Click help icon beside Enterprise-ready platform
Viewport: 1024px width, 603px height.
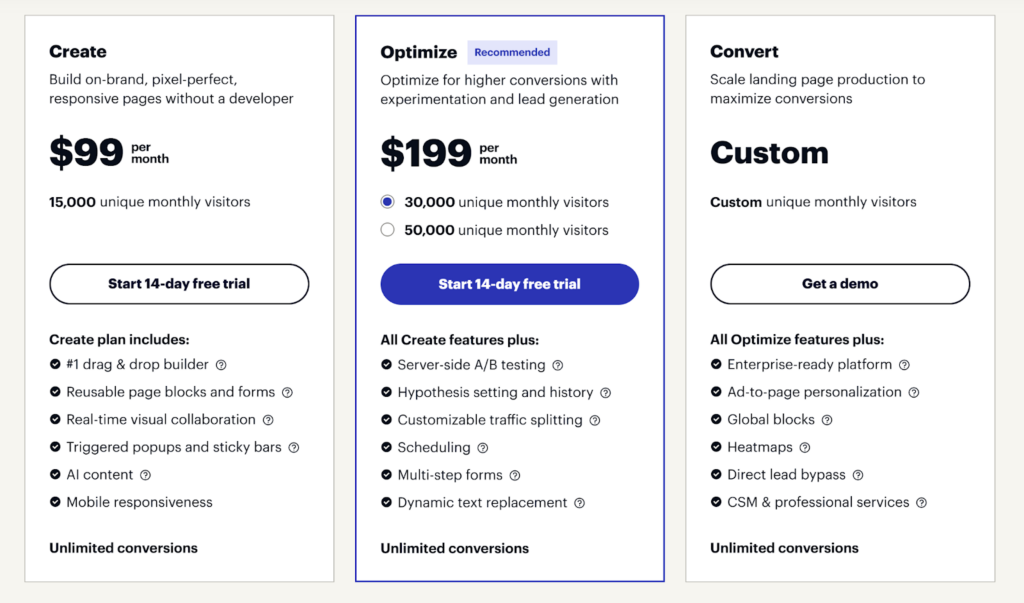(904, 365)
